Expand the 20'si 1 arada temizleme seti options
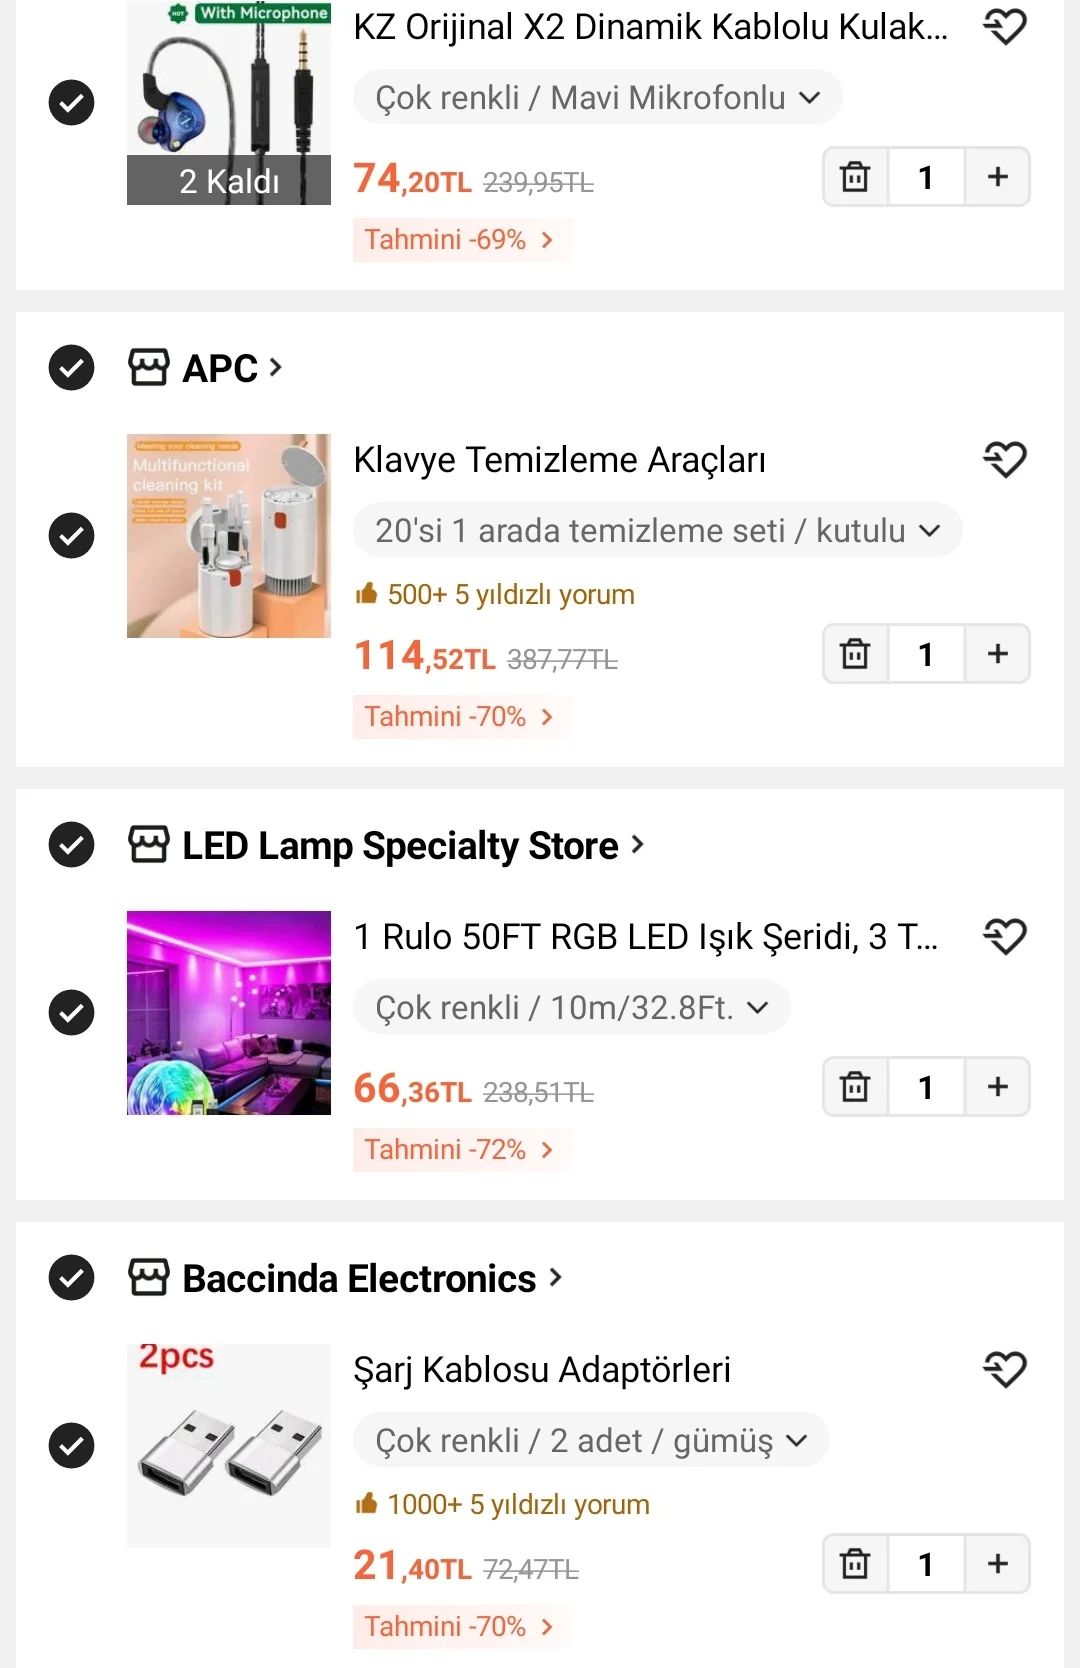The image size is (1080, 1668). click(x=657, y=531)
